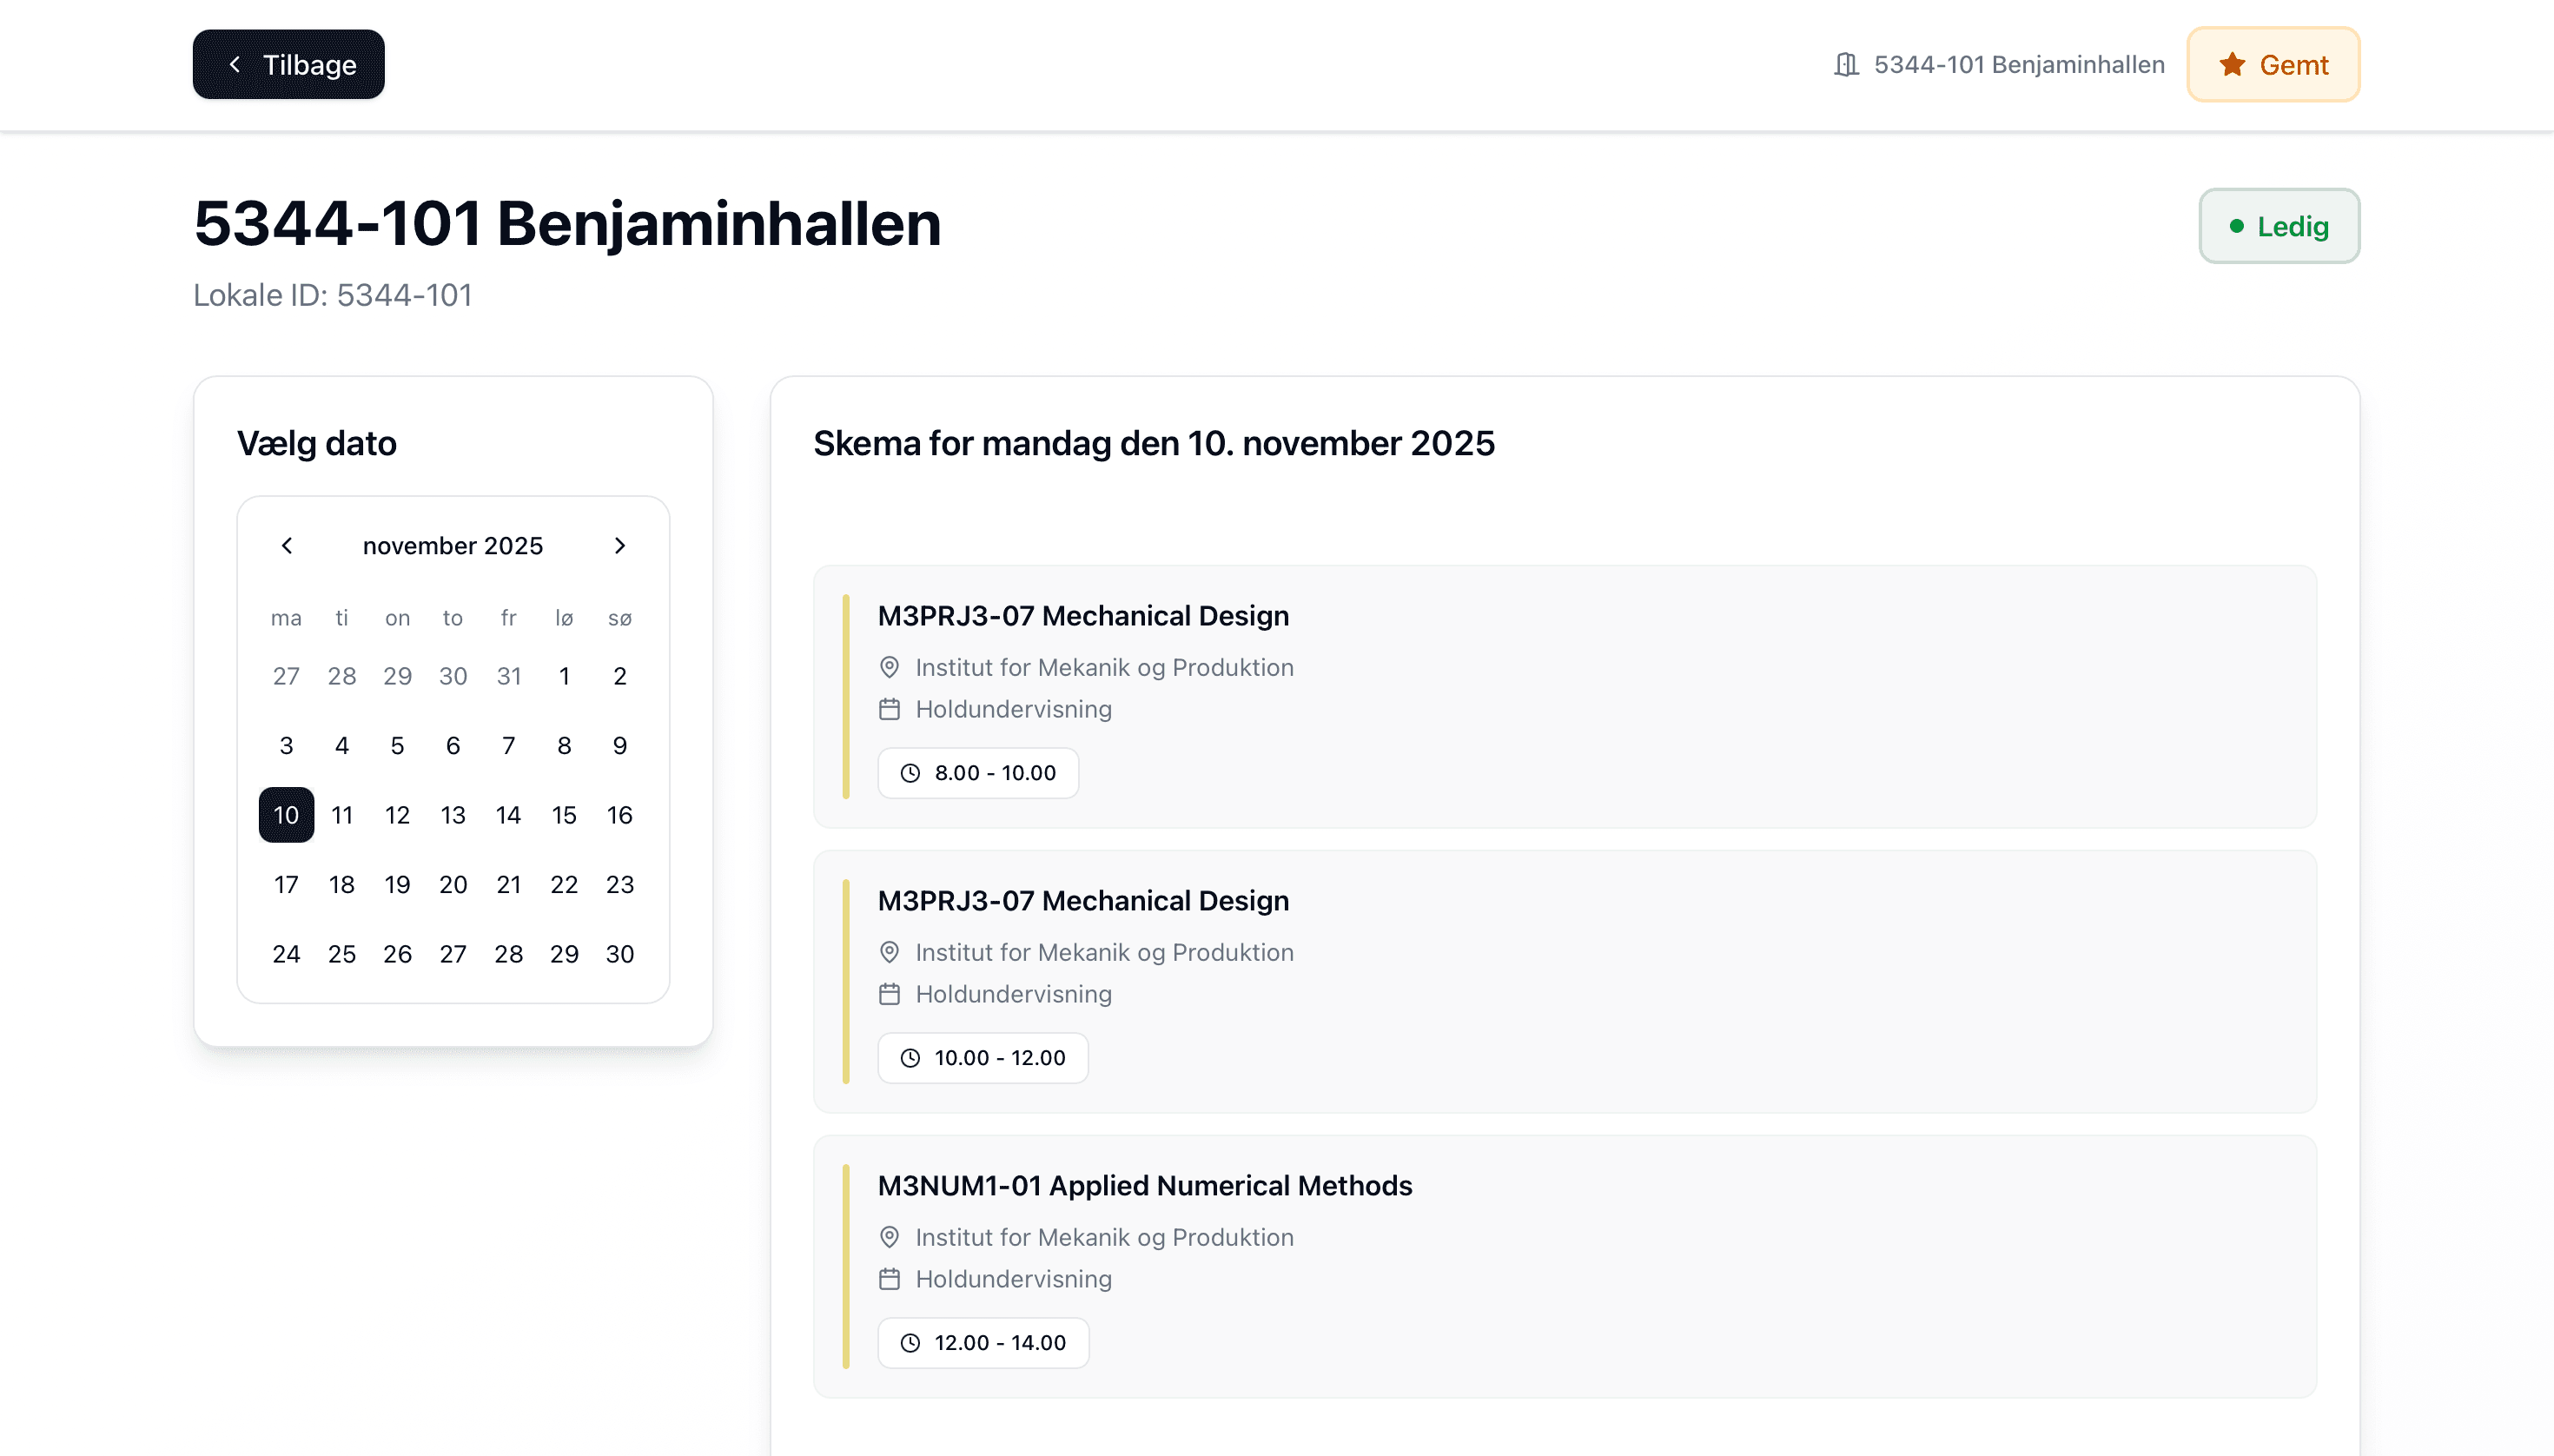Click the back chevron inside the Tilbage button
The height and width of the screenshot is (1456, 2554).
point(235,64)
